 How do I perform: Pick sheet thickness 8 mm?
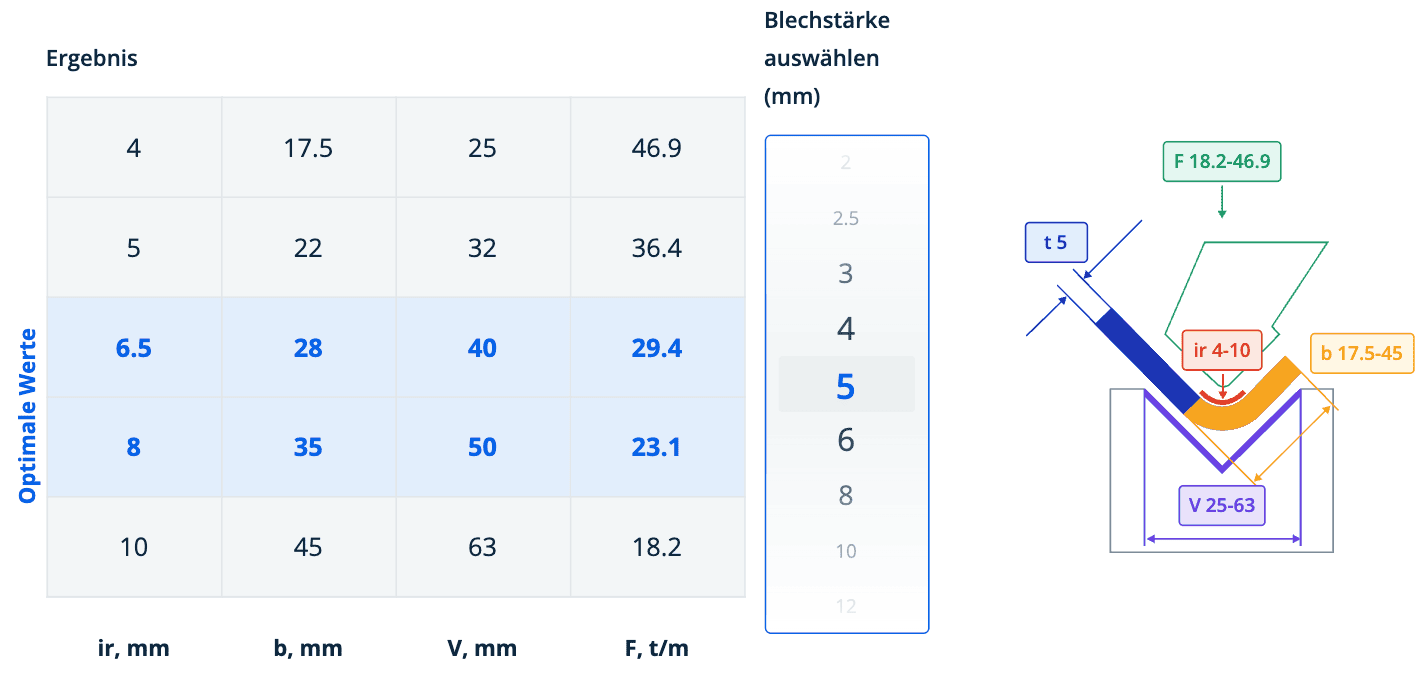846,495
